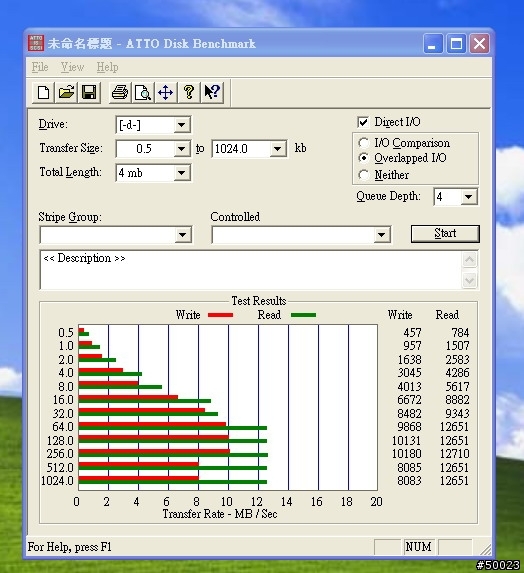Minimize the ATTO Disk Benchmark window

tap(433, 43)
